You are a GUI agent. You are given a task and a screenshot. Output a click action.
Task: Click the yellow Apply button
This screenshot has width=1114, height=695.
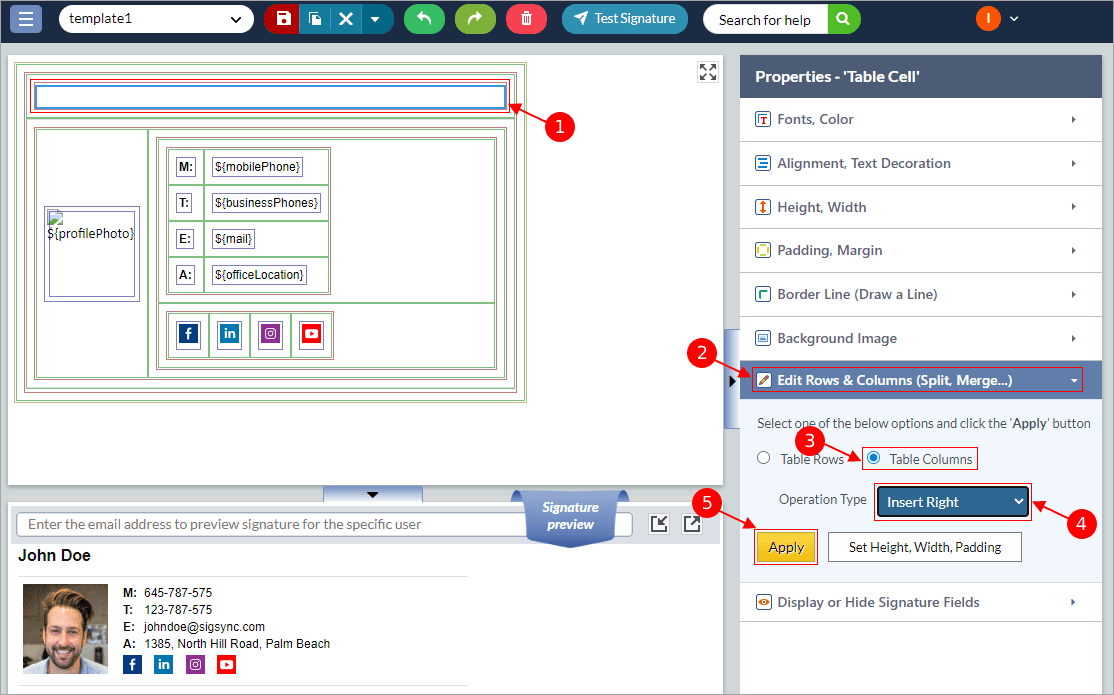[786, 548]
